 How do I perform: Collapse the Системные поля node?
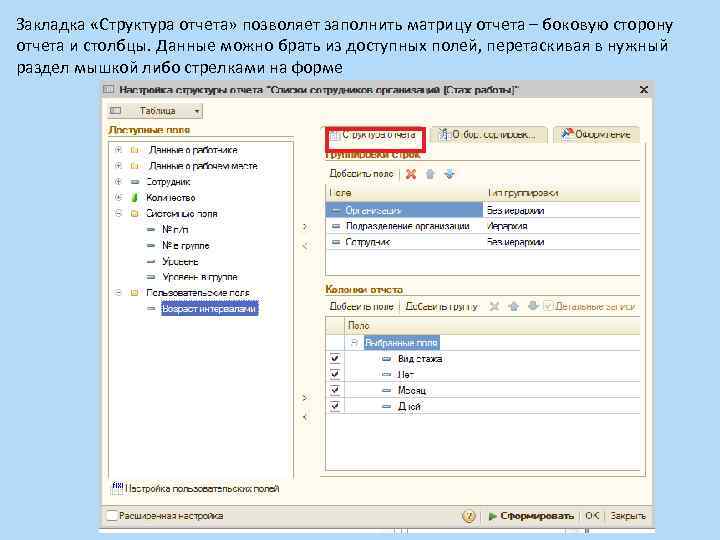point(118,214)
